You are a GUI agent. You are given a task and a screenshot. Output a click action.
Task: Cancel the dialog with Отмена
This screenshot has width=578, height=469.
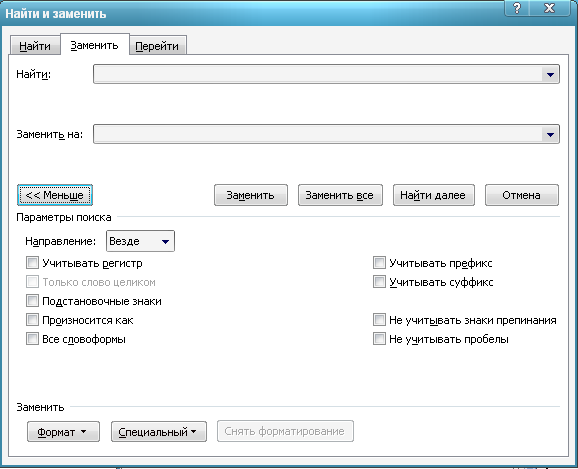pos(522,195)
